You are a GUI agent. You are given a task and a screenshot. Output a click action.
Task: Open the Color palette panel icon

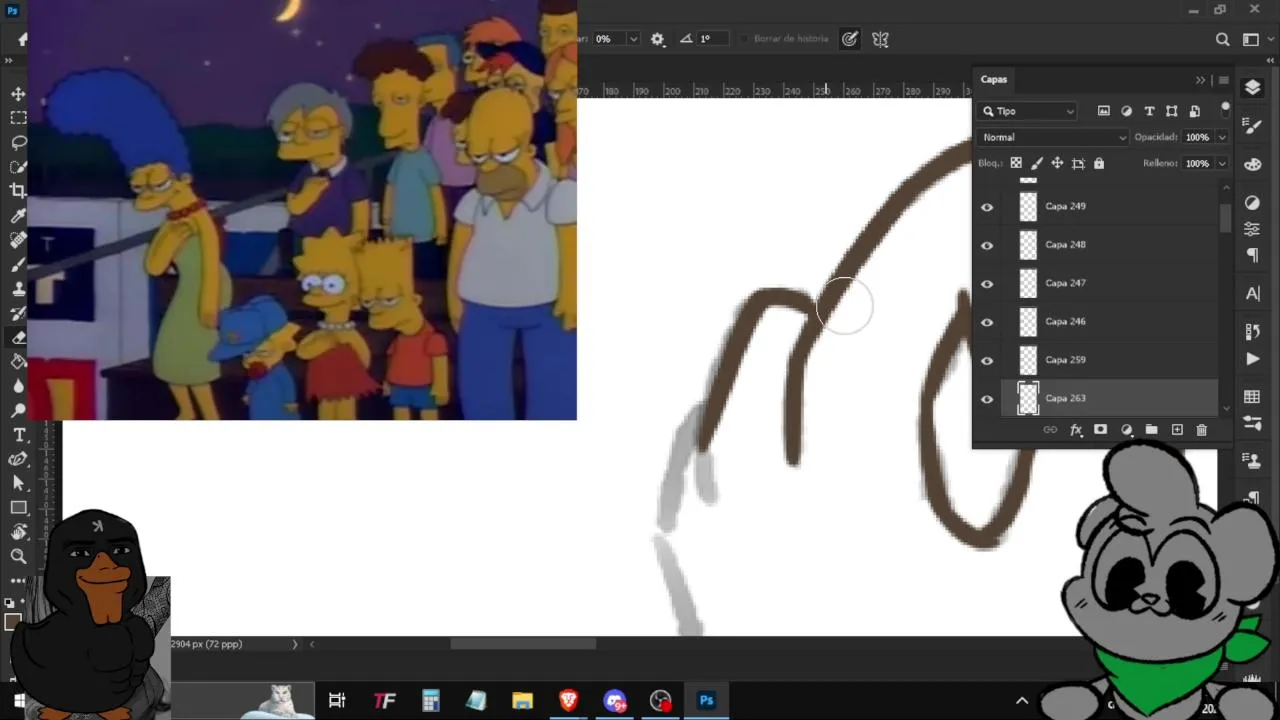point(1252,165)
